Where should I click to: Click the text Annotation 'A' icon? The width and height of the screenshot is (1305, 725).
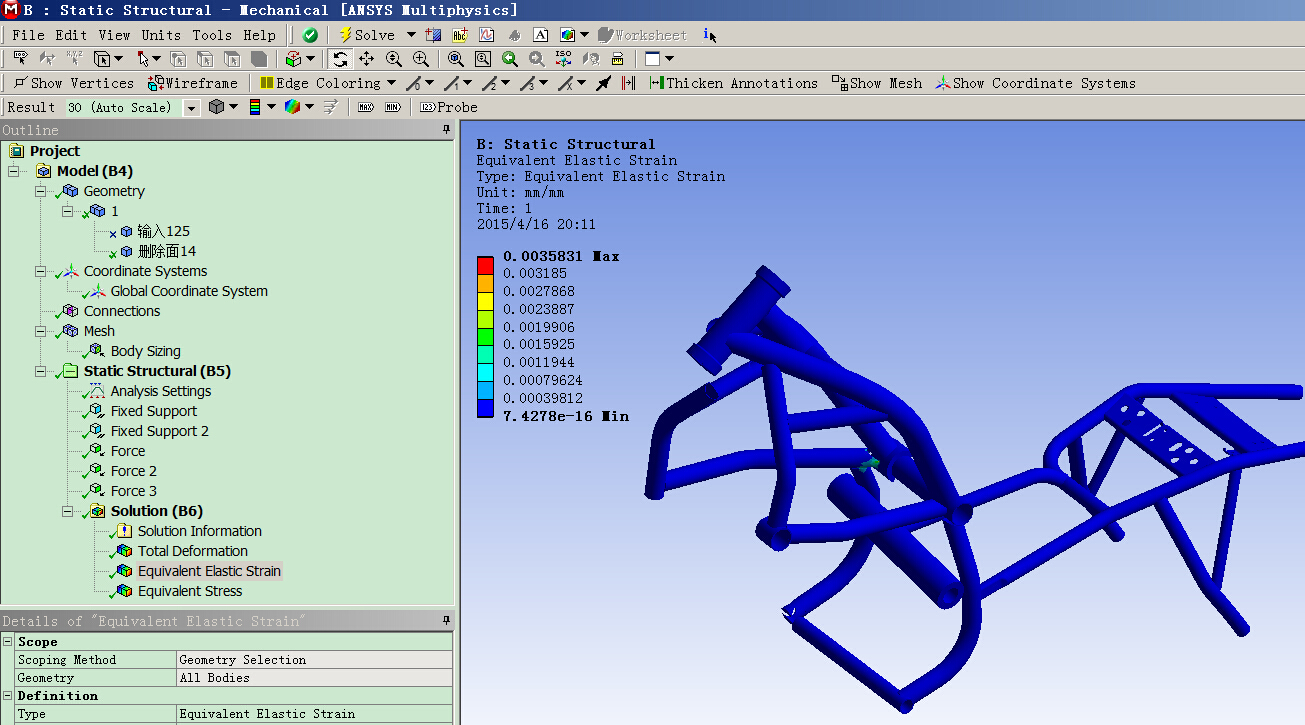pos(540,35)
